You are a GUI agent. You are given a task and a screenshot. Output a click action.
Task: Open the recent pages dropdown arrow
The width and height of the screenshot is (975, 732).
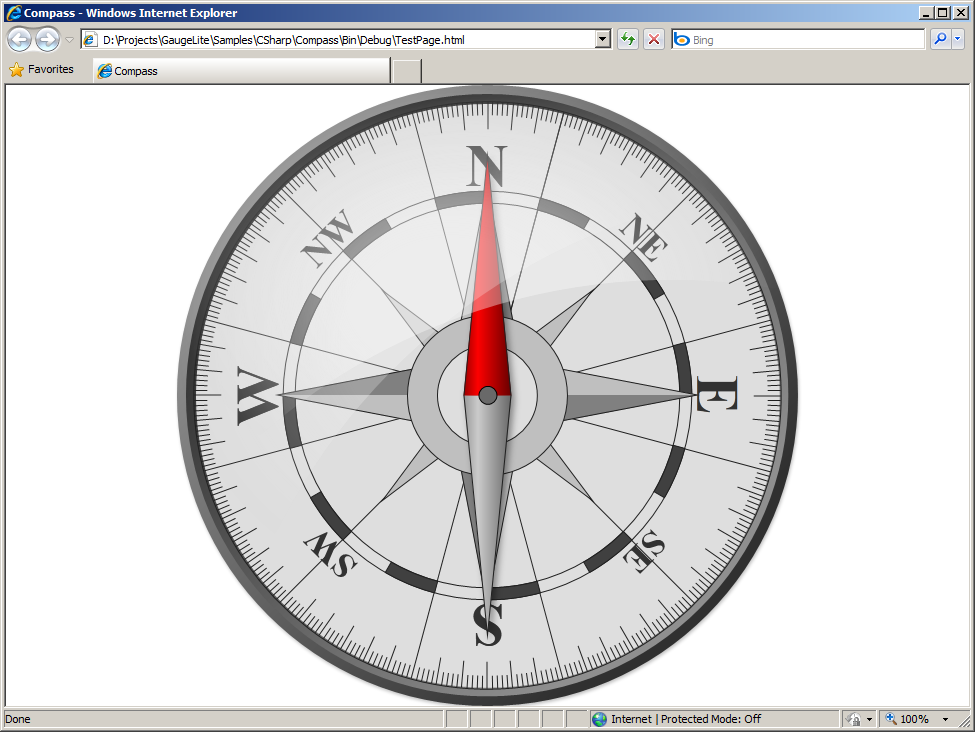(x=69, y=40)
